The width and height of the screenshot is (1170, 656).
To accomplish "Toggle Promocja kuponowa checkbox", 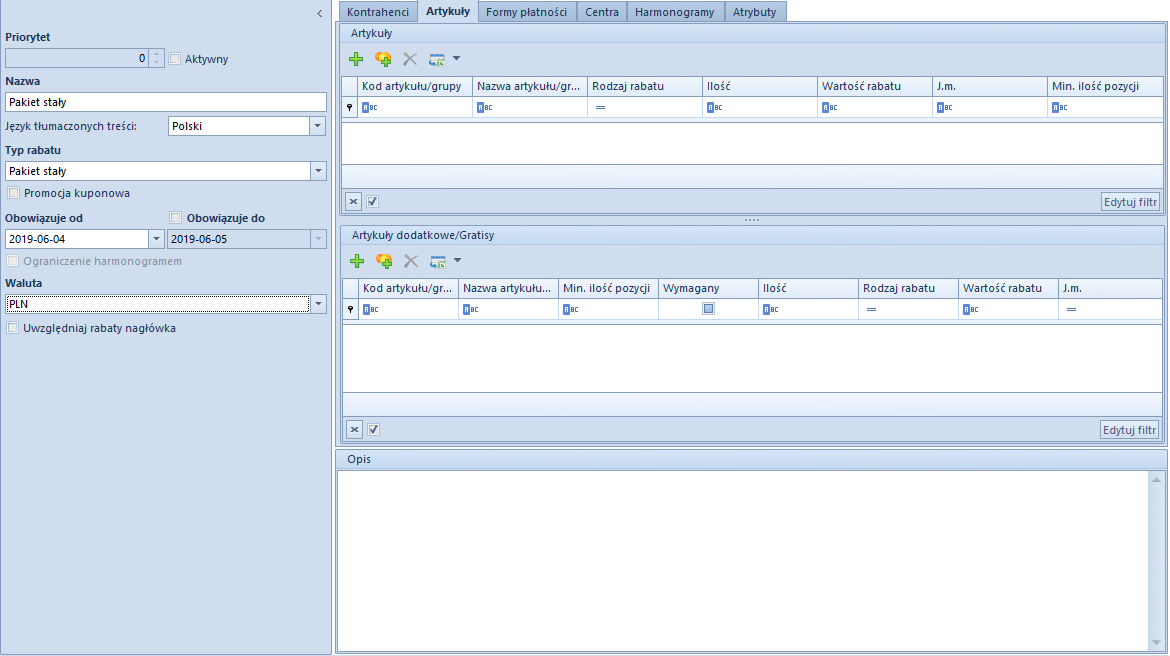I will (x=14, y=193).
